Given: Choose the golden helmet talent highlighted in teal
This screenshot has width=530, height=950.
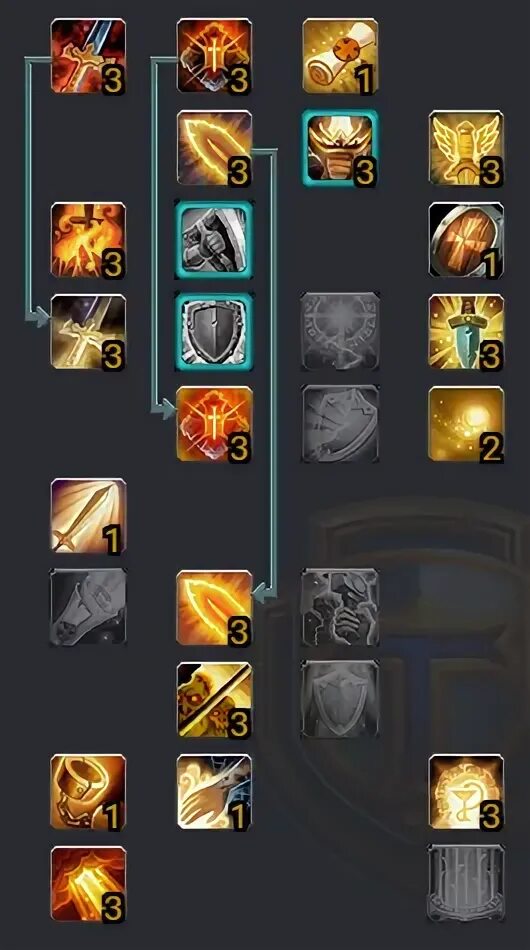Looking at the screenshot, I should pyautogui.click(x=340, y=148).
